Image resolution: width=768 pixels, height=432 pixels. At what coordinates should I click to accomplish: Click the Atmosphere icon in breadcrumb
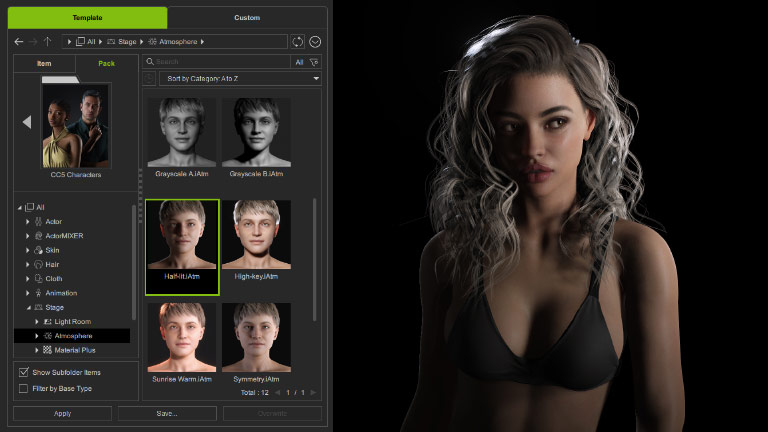coord(152,42)
